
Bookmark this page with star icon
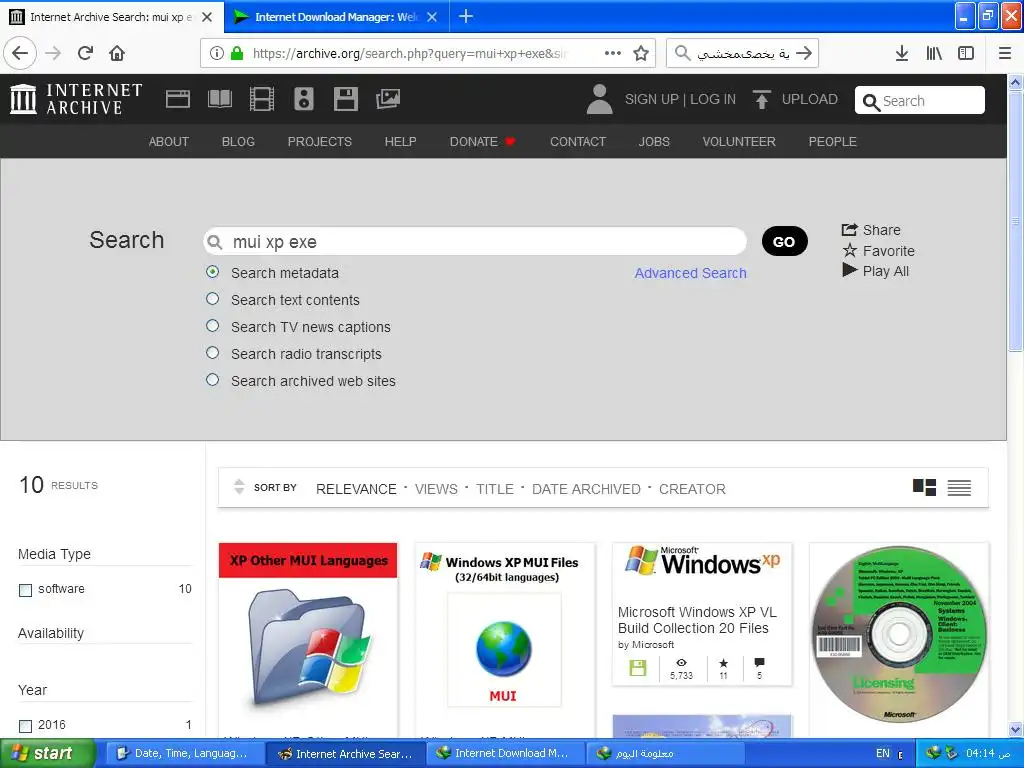point(641,53)
